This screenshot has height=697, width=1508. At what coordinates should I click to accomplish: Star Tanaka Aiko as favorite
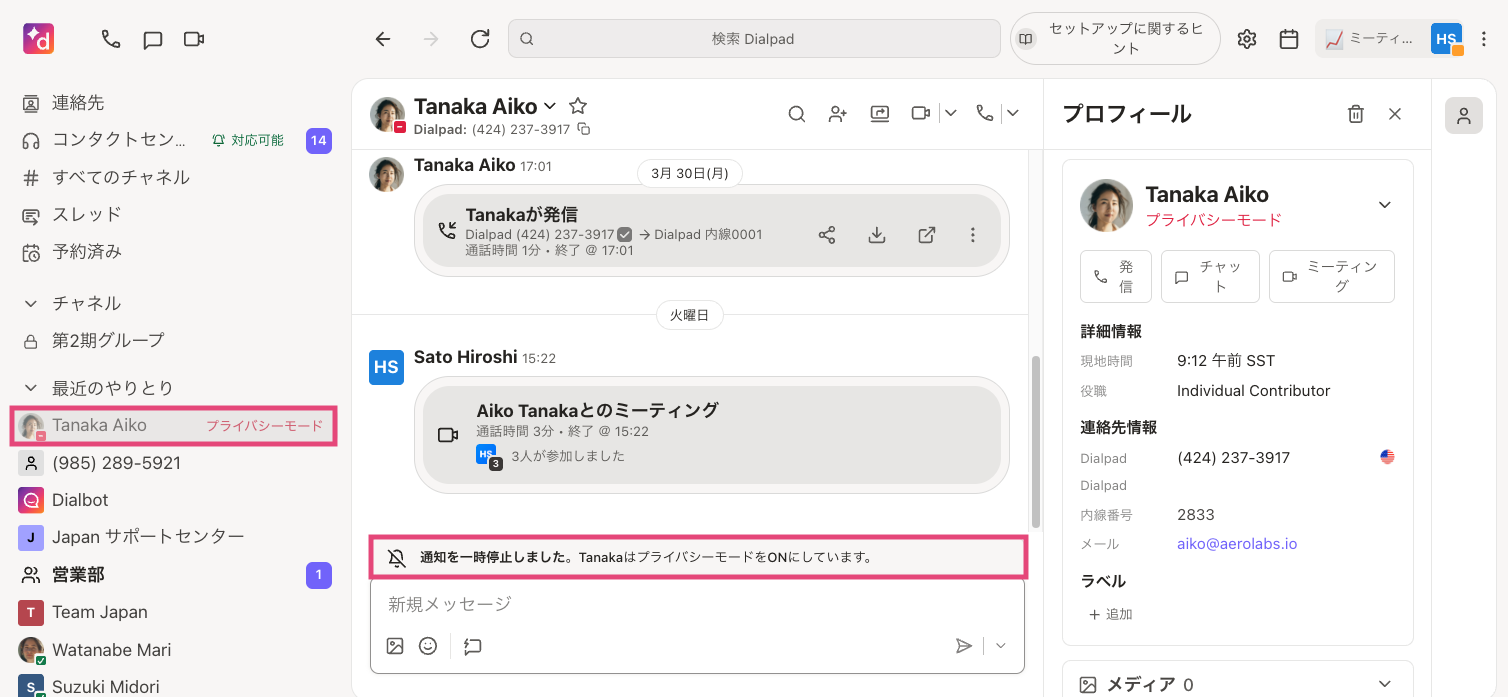[x=578, y=106]
